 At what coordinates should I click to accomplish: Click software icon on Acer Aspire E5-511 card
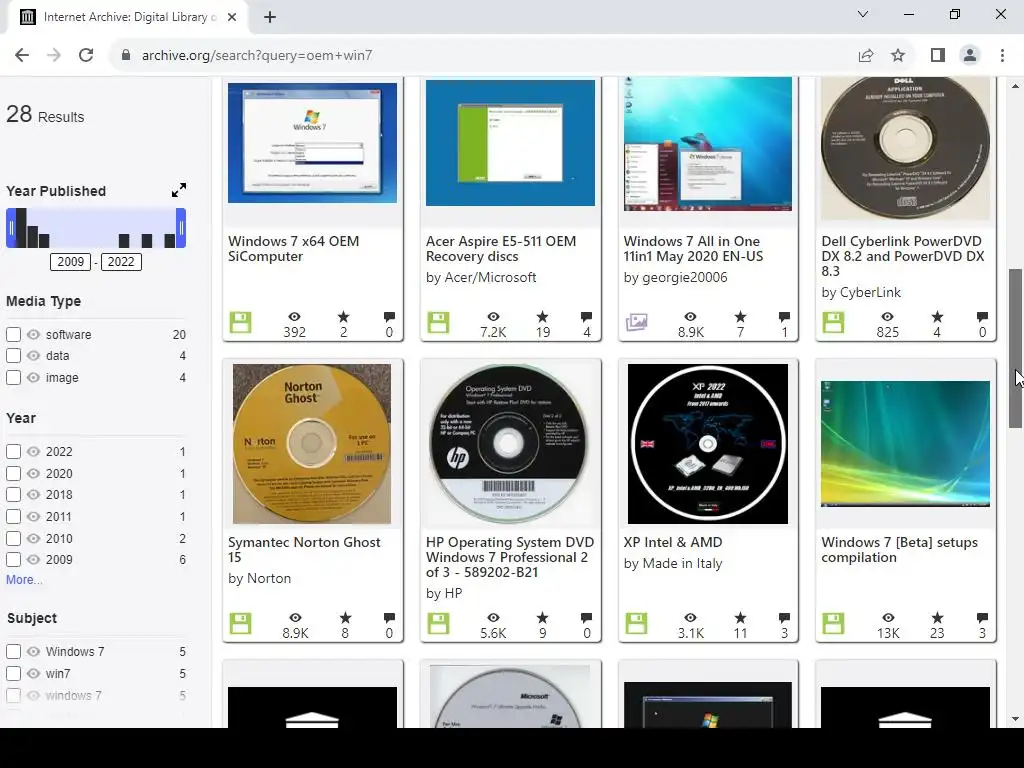438,322
